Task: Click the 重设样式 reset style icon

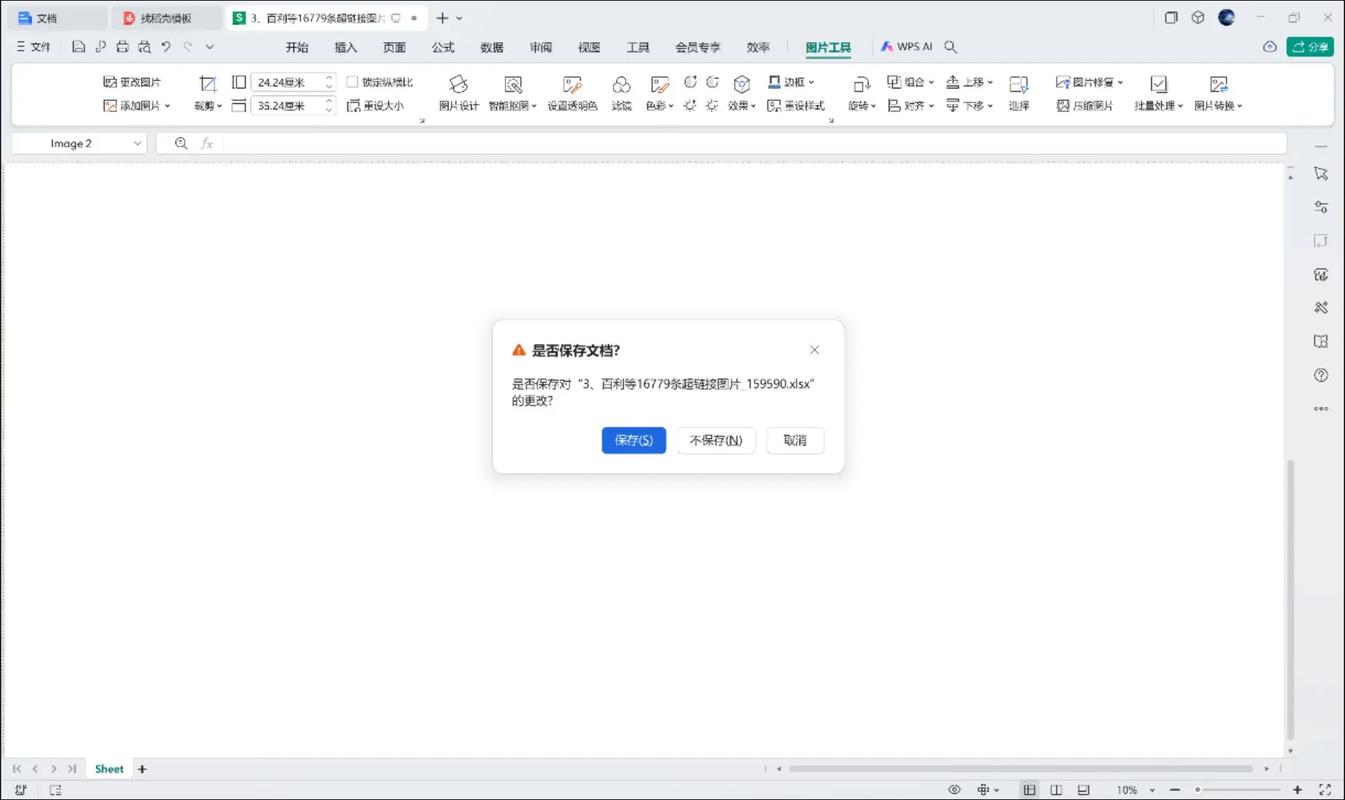Action: tap(774, 105)
